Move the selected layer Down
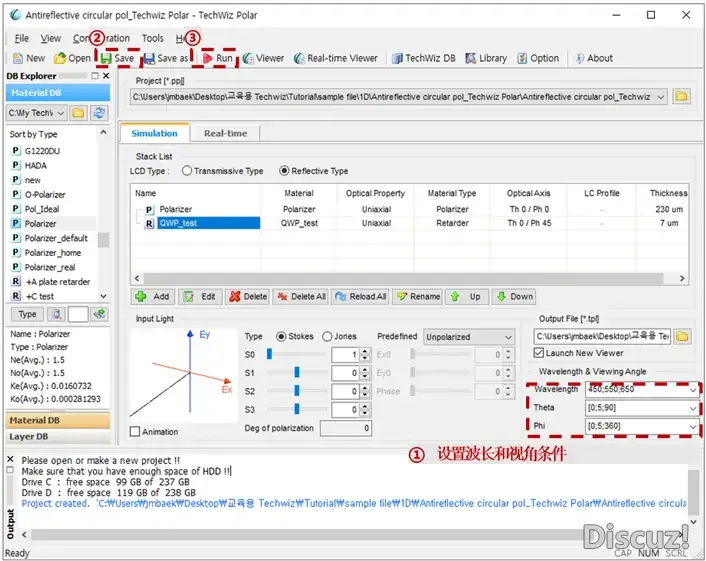This screenshot has width=706, height=561. [514, 297]
